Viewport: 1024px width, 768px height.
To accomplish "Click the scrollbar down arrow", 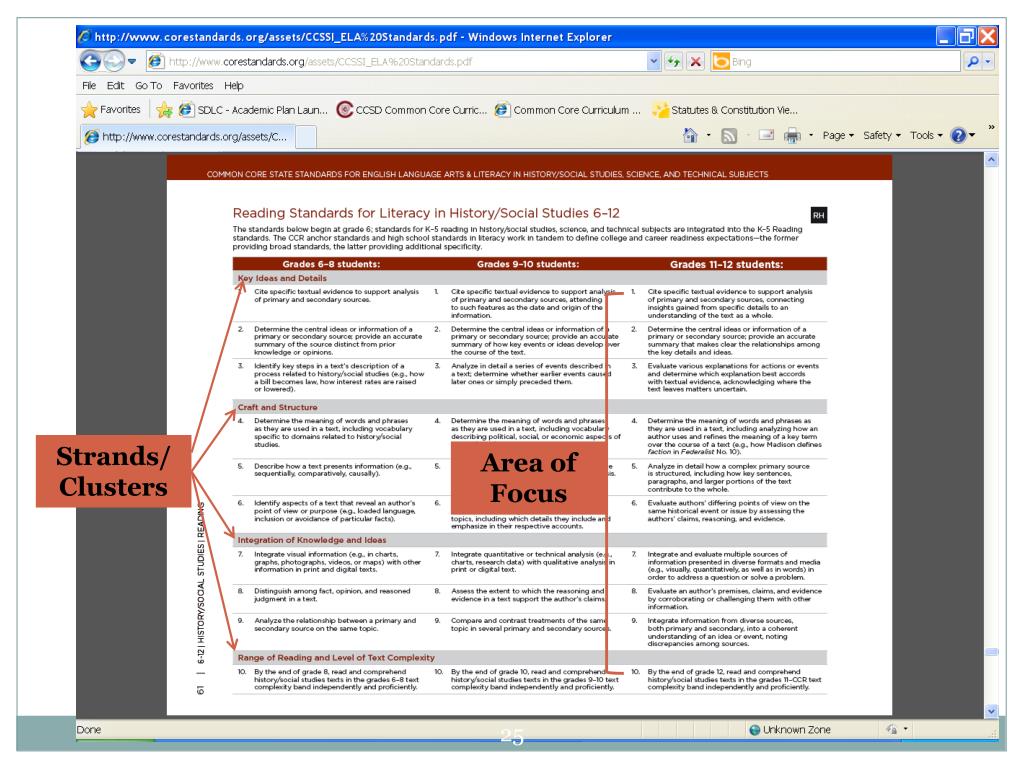I will click(991, 711).
